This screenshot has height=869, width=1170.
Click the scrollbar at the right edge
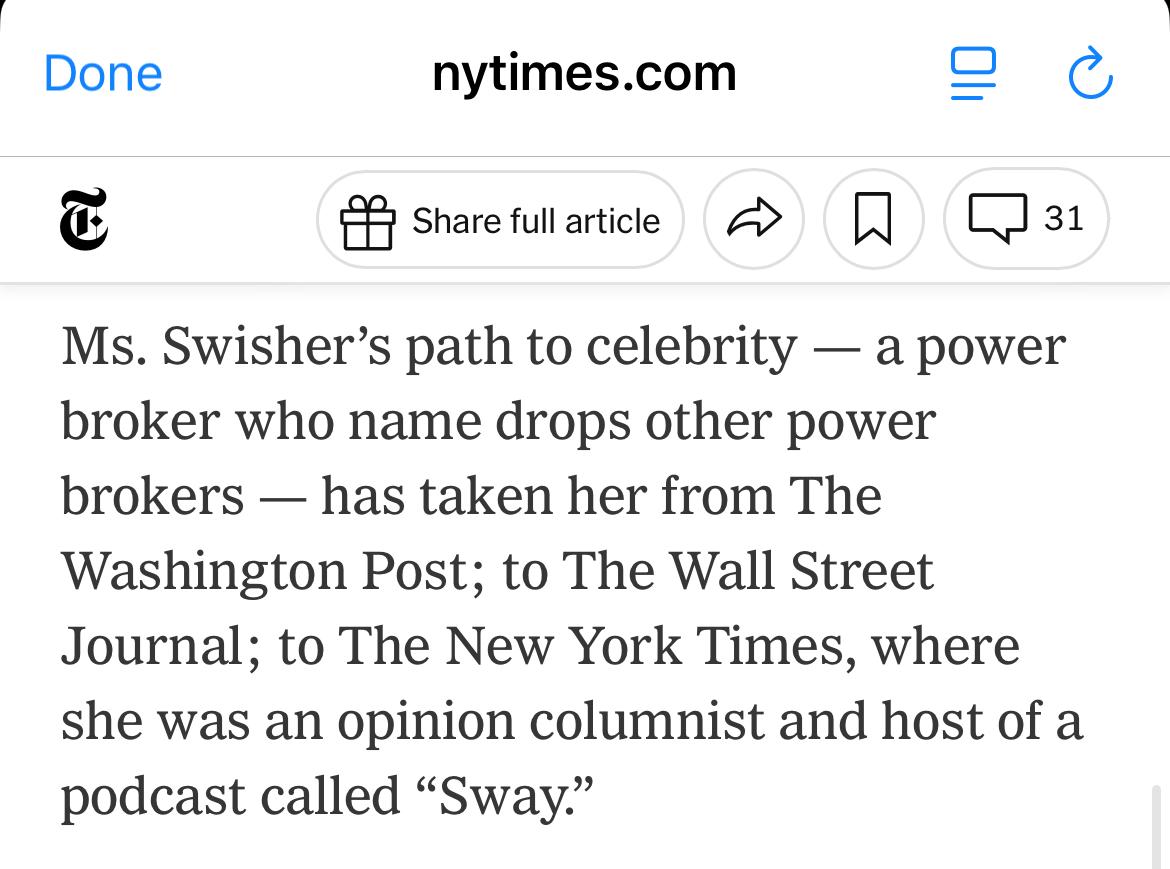(1156, 826)
